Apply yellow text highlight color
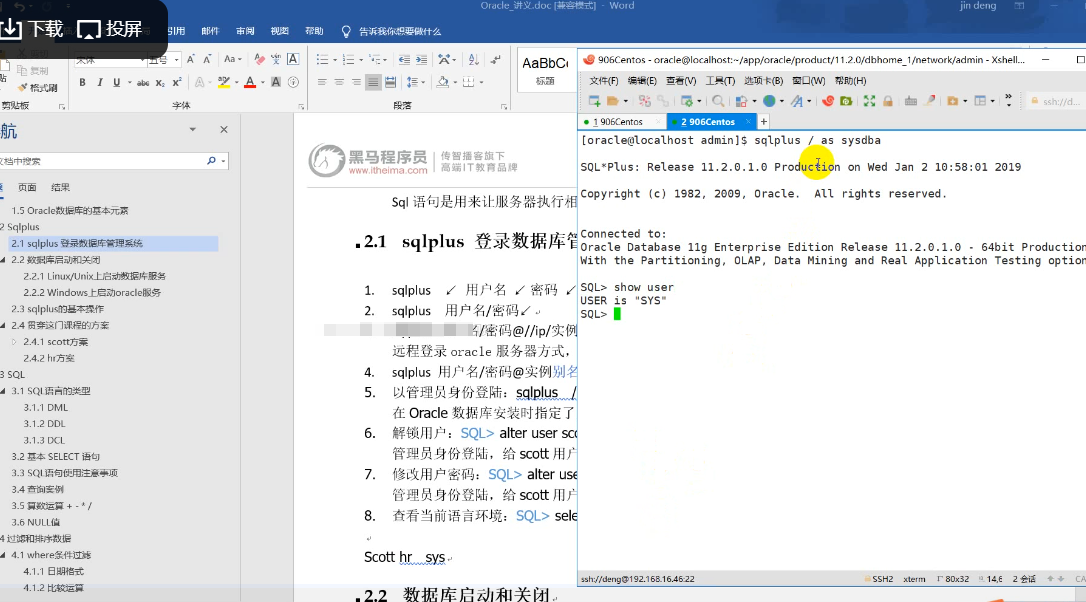Screen dimensions: 1086x602 pyautogui.click(x=224, y=82)
